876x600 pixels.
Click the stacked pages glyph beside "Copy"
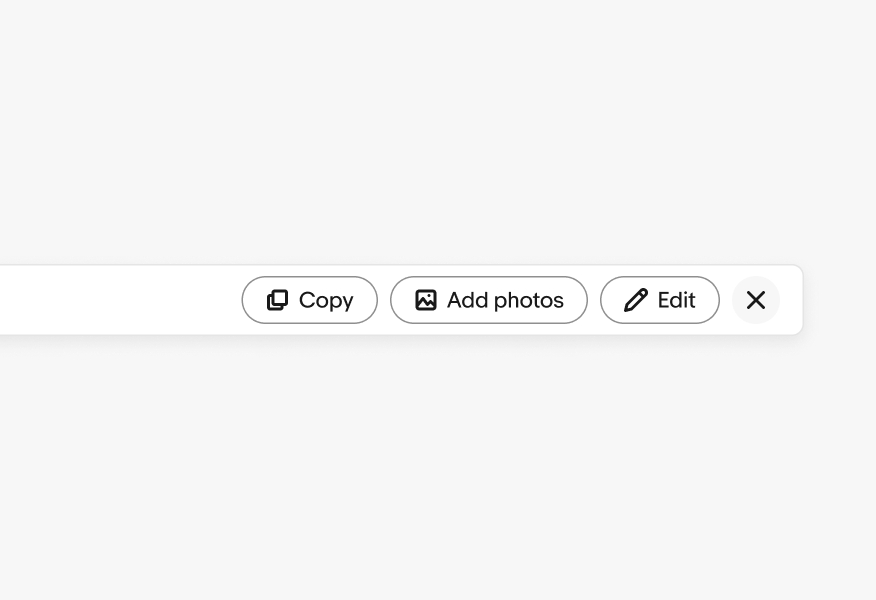point(278,300)
